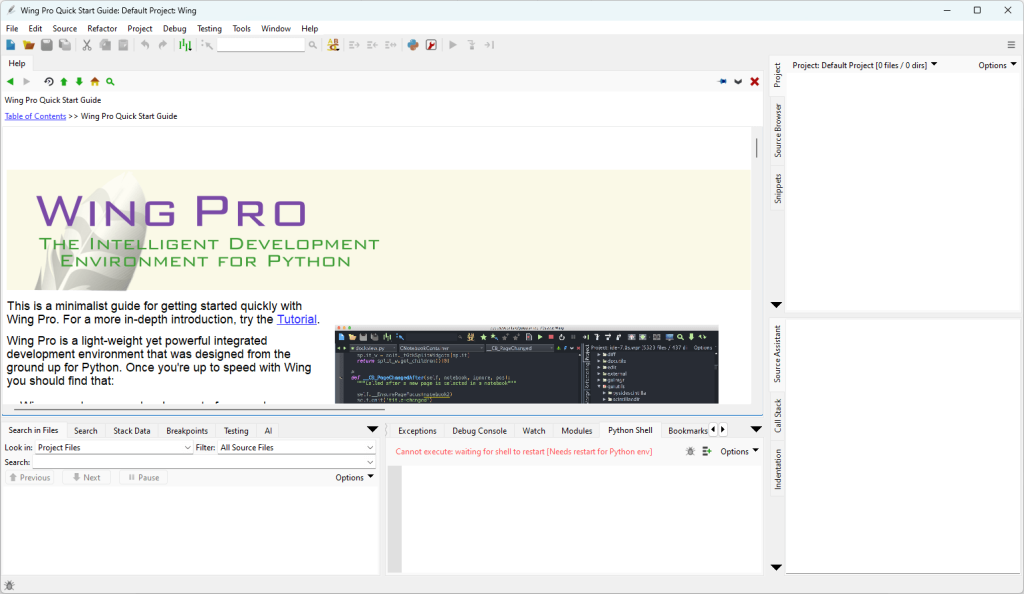This screenshot has width=1024, height=594.
Task: Open Python Shell via the Python logo icon
Action: pyautogui.click(x=413, y=45)
